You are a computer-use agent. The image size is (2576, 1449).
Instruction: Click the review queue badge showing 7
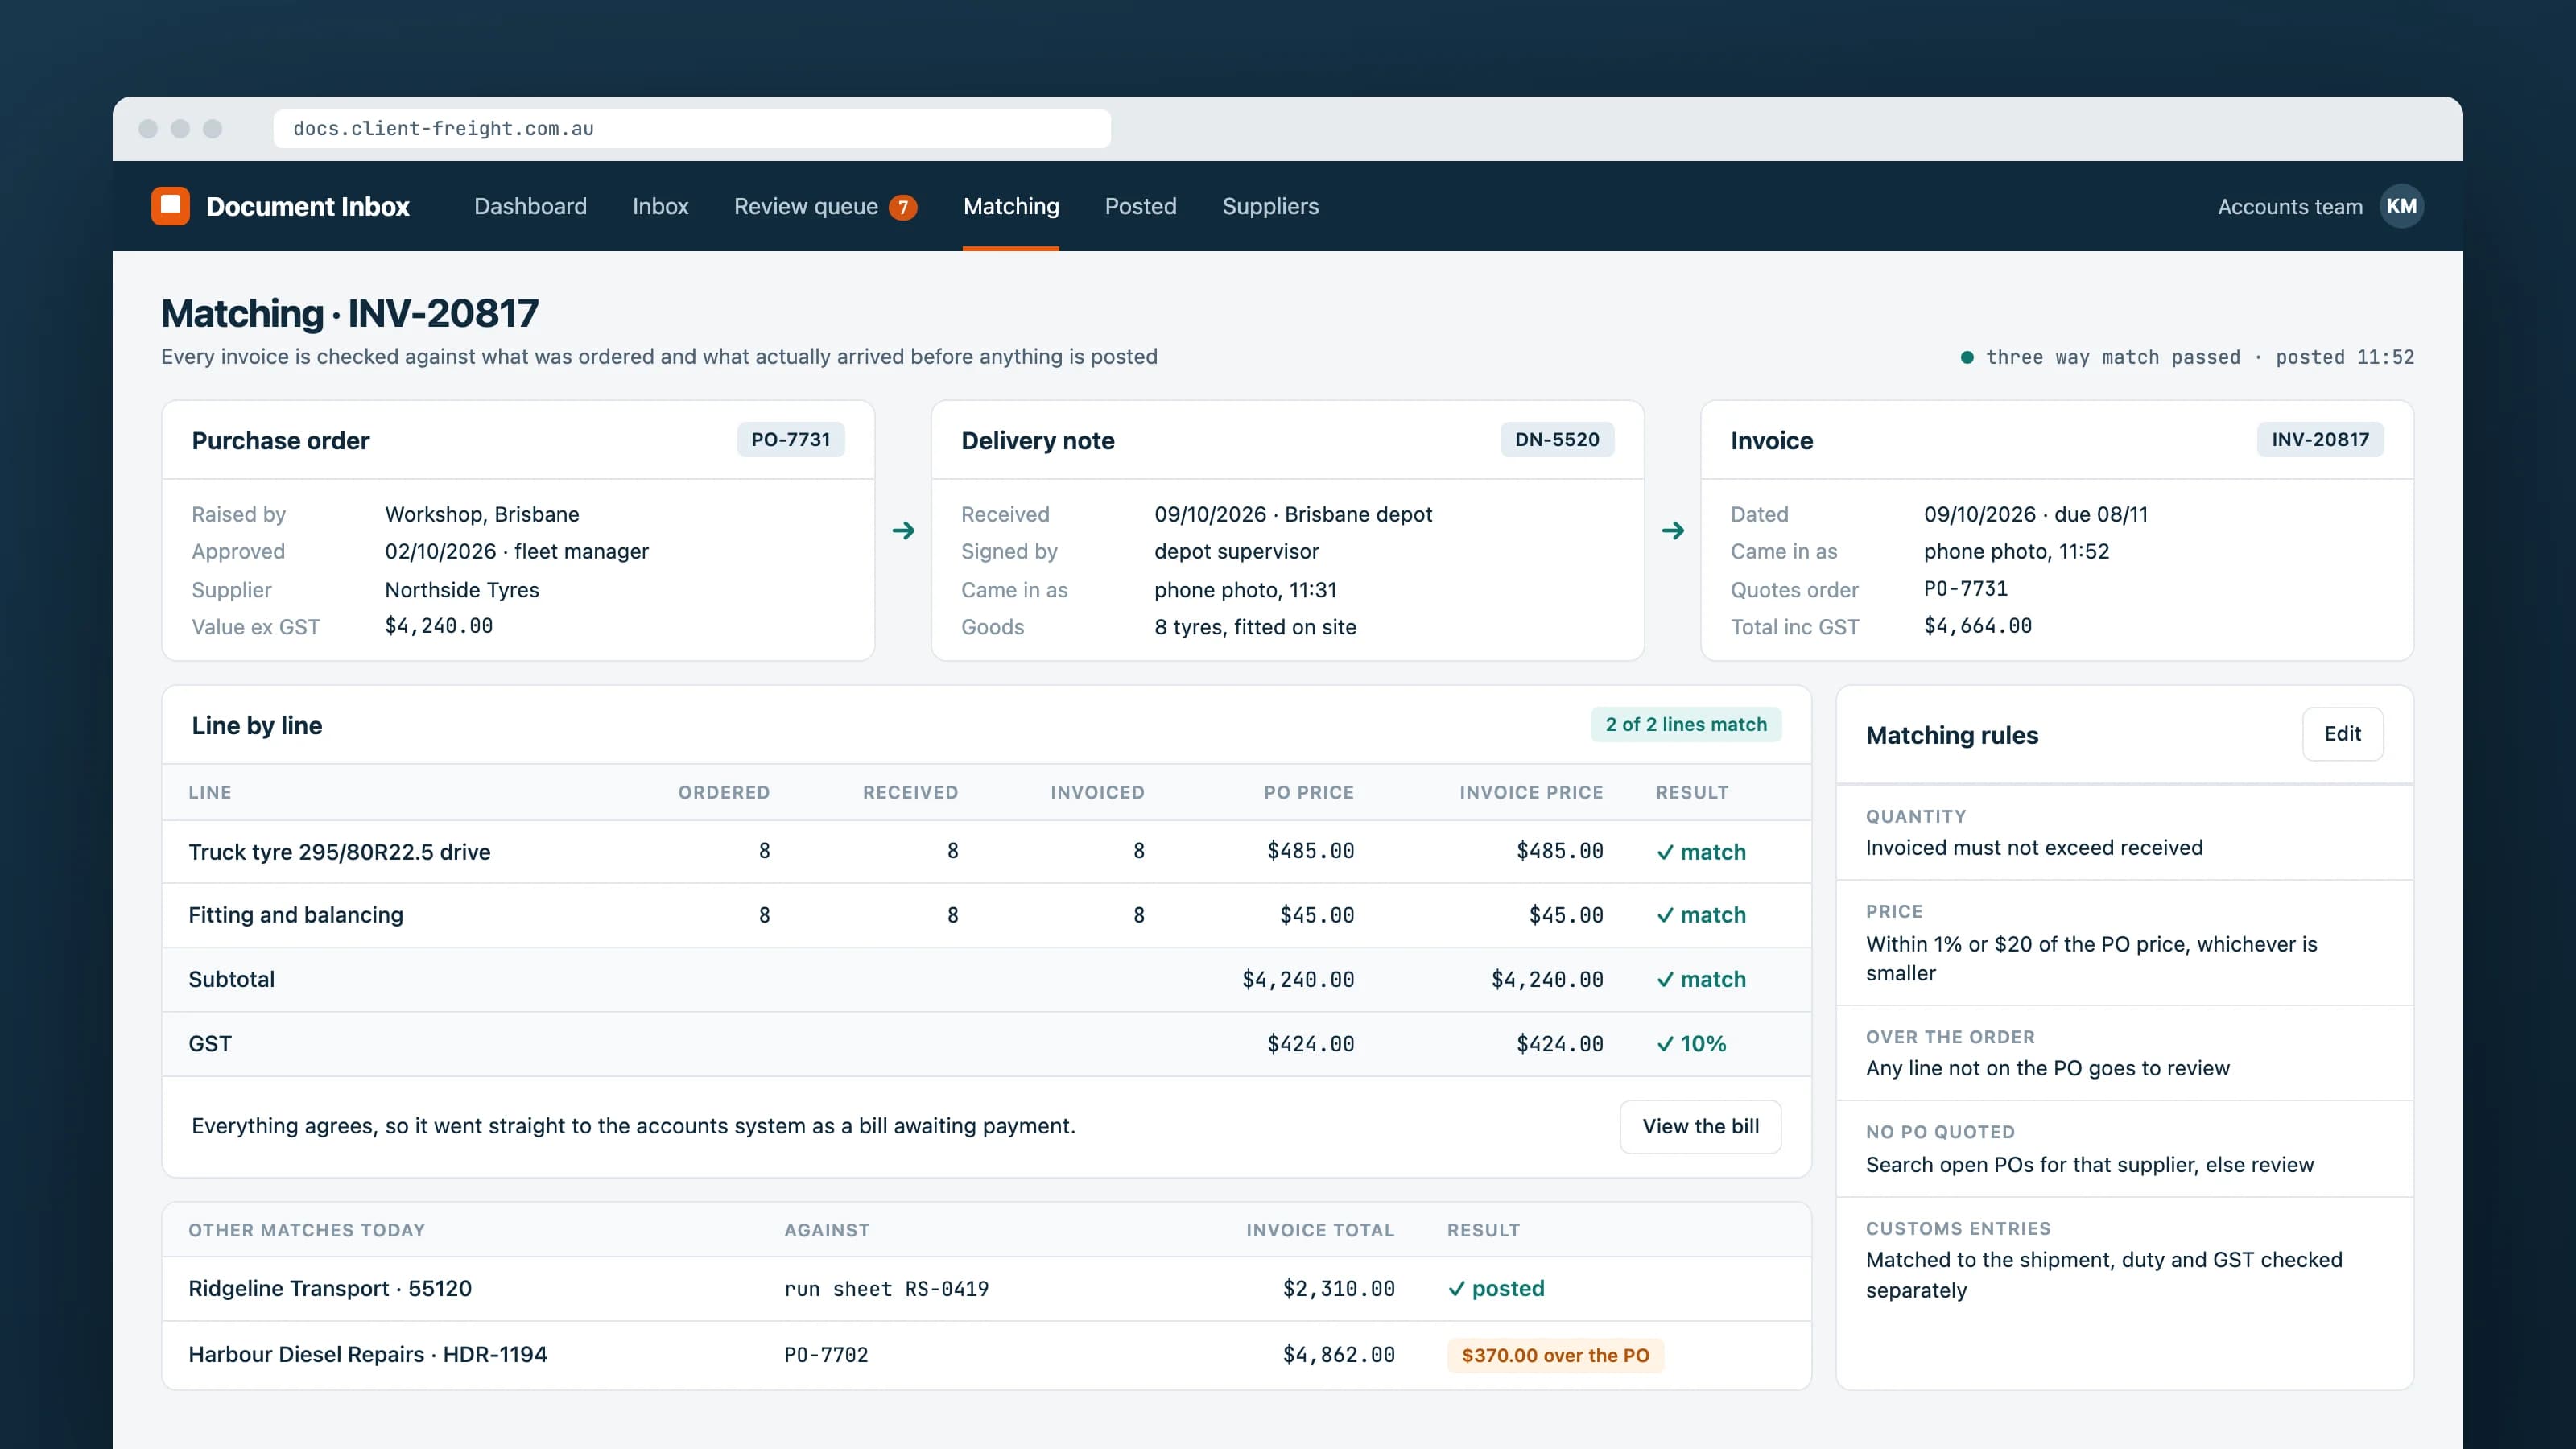903,207
